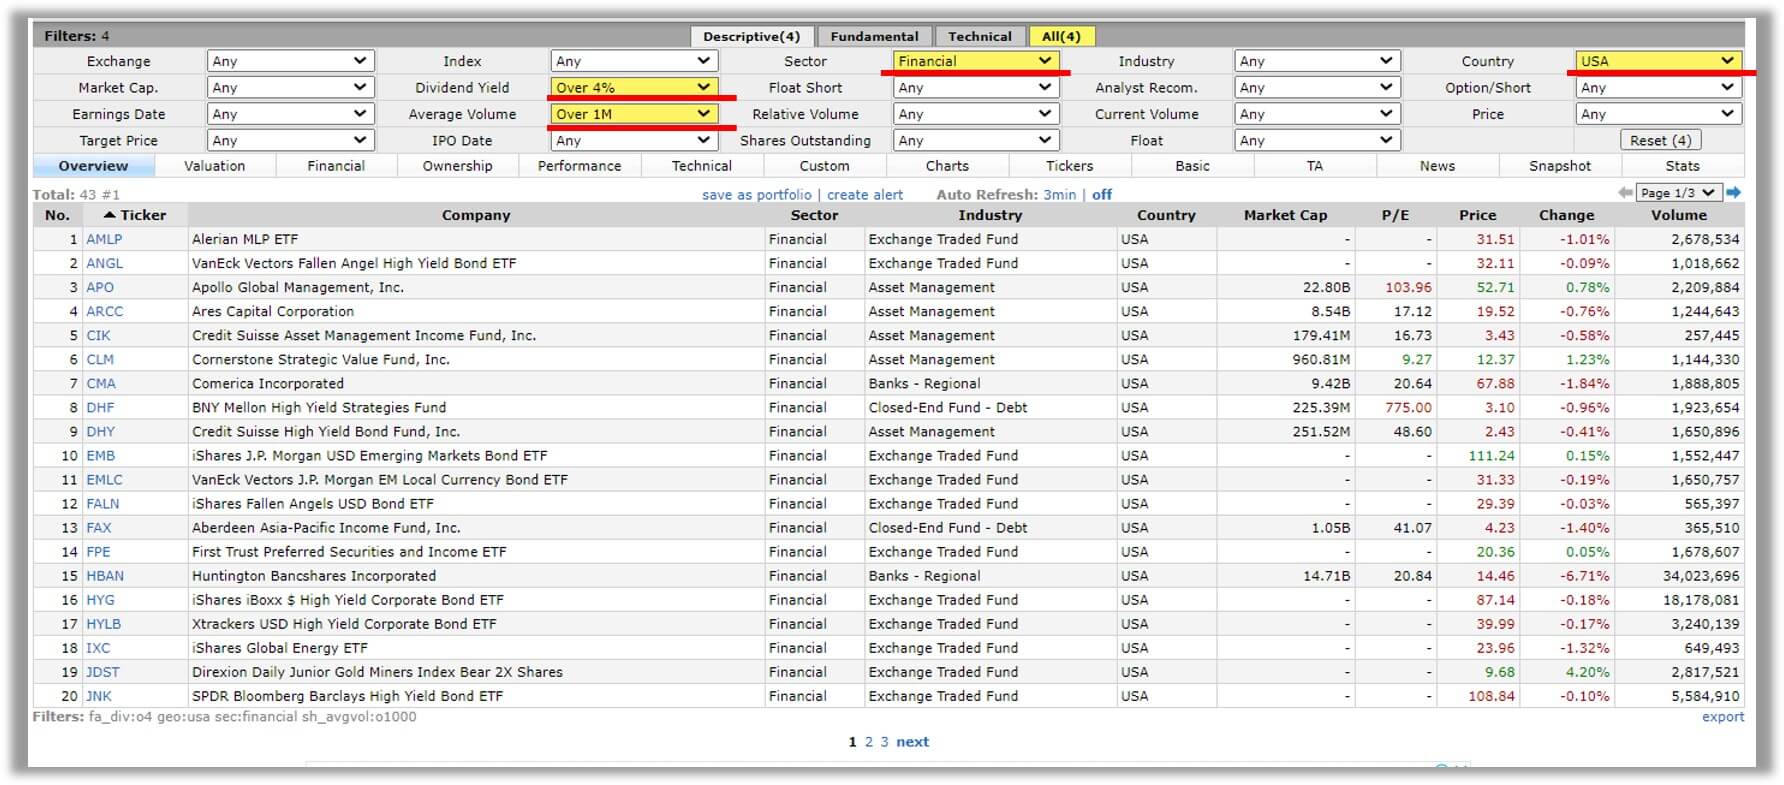Screen dimensions: 1784x785
Task: Select the Charts view tab
Action: pos(947,166)
